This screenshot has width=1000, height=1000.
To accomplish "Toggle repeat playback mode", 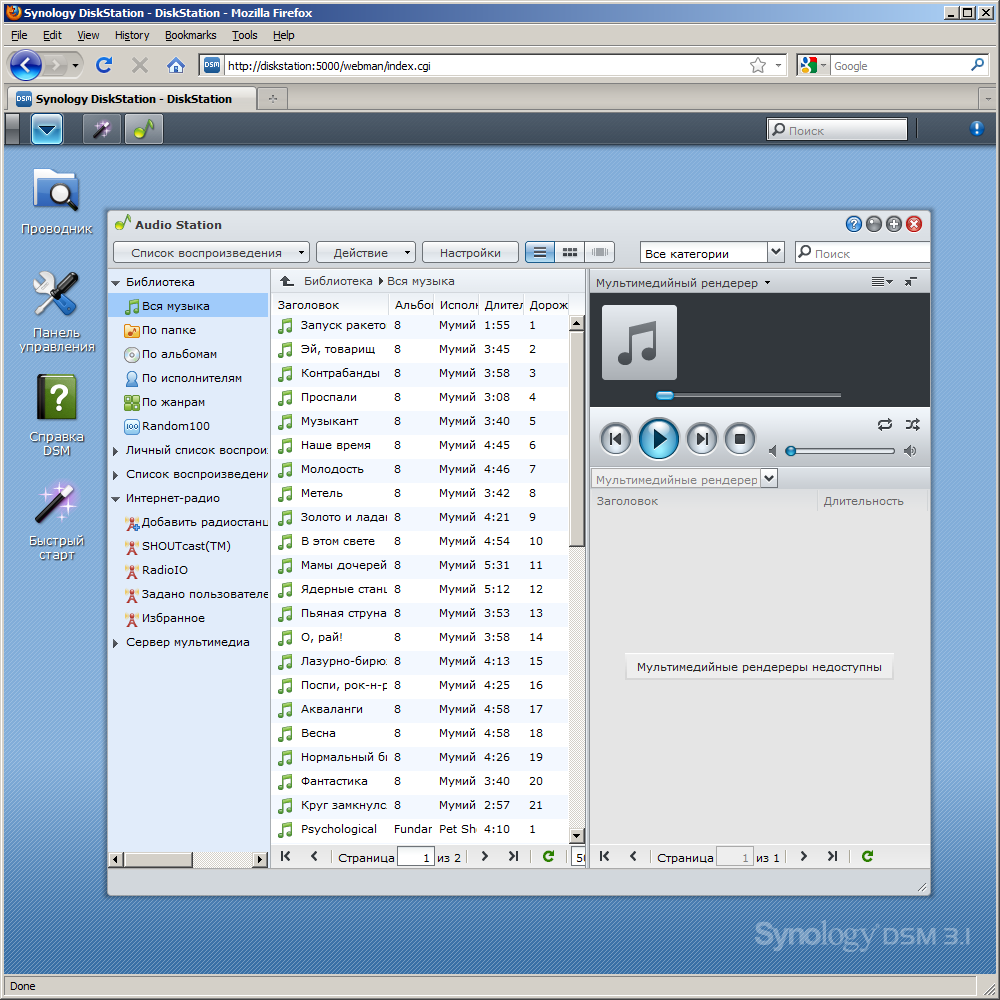I will pyautogui.click(x=885, y=425).
